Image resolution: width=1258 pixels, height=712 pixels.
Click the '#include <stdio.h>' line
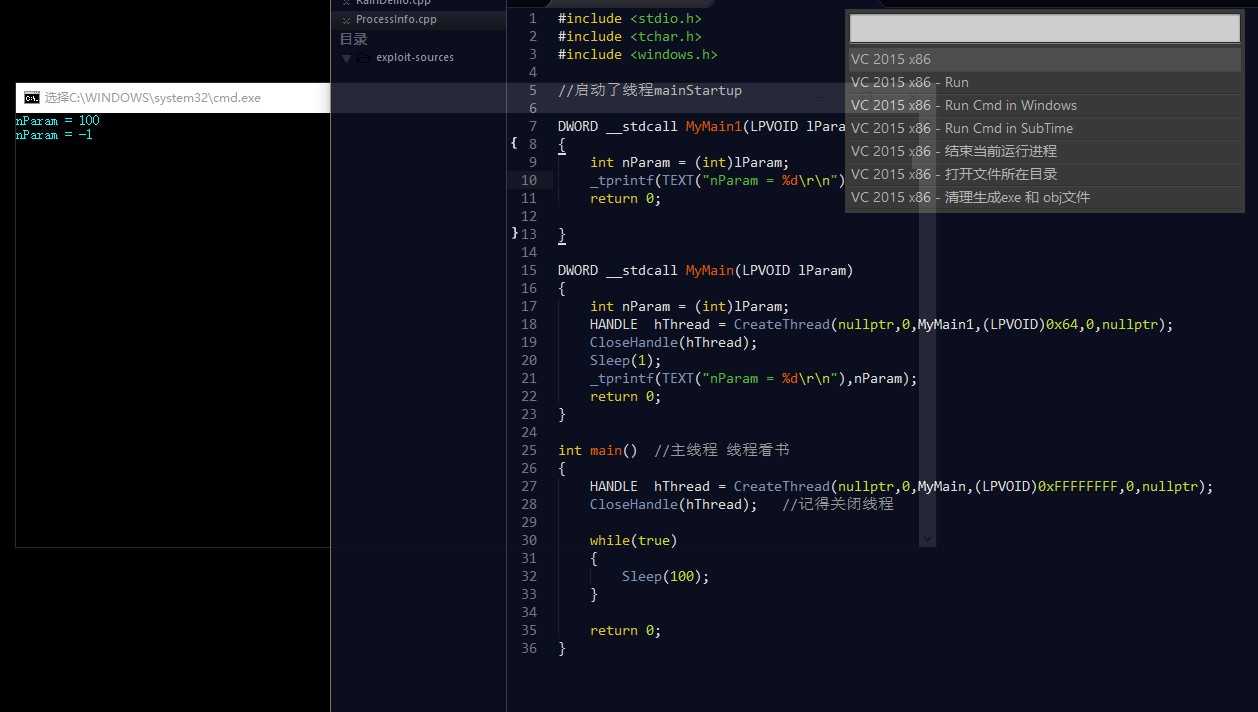point(630,19)
